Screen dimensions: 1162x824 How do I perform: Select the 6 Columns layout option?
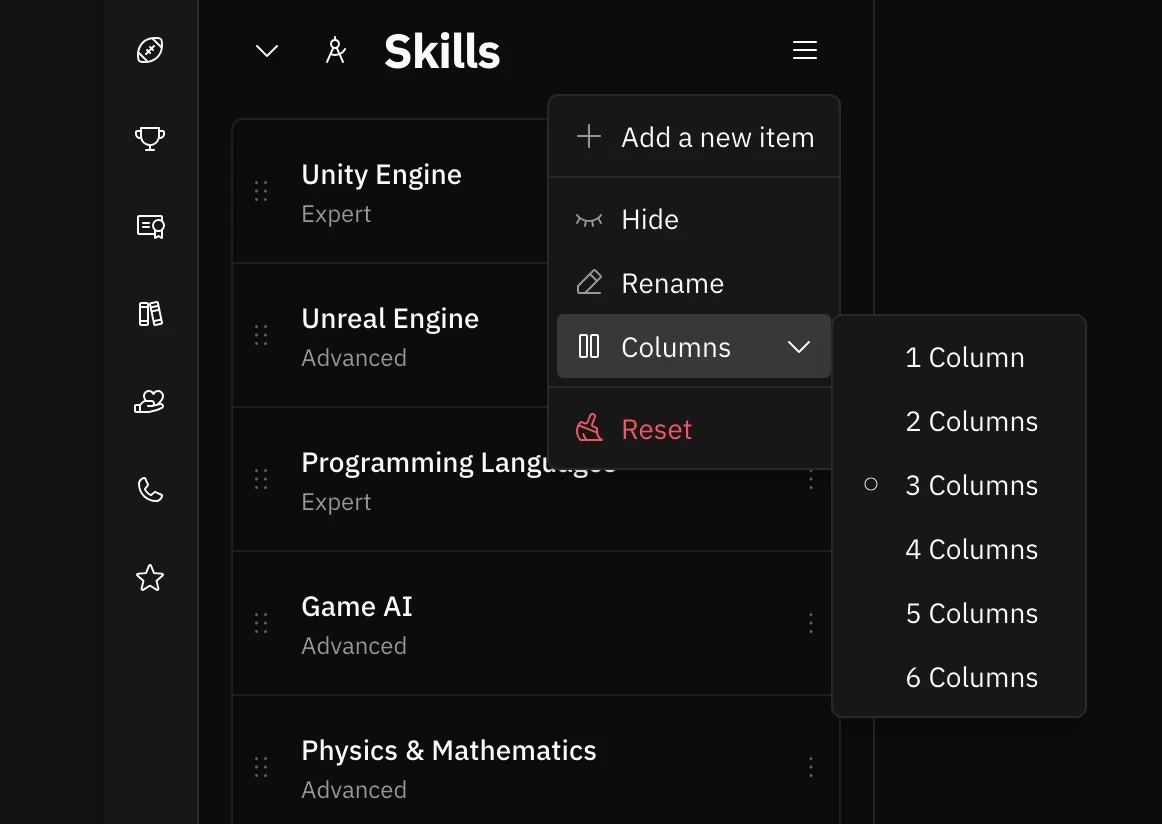tap(971, 677)
